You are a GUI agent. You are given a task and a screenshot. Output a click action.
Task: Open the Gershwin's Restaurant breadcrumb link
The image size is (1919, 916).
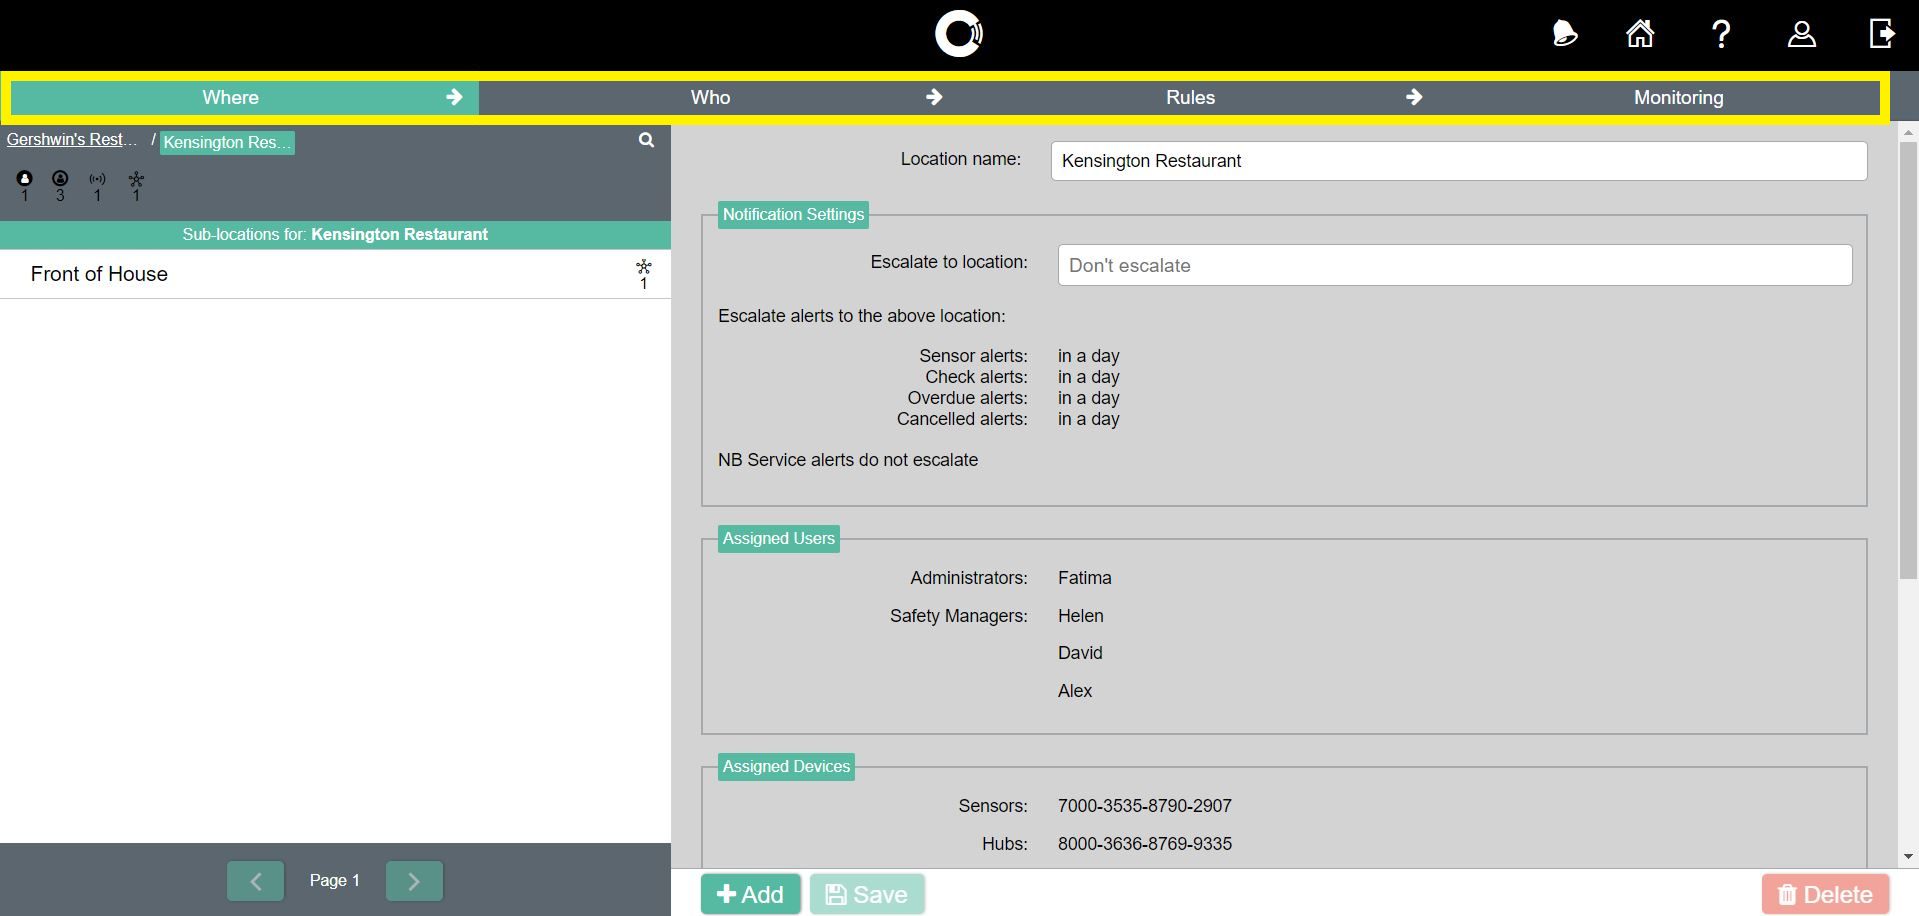pyautogui.click(x=71, y=139)
